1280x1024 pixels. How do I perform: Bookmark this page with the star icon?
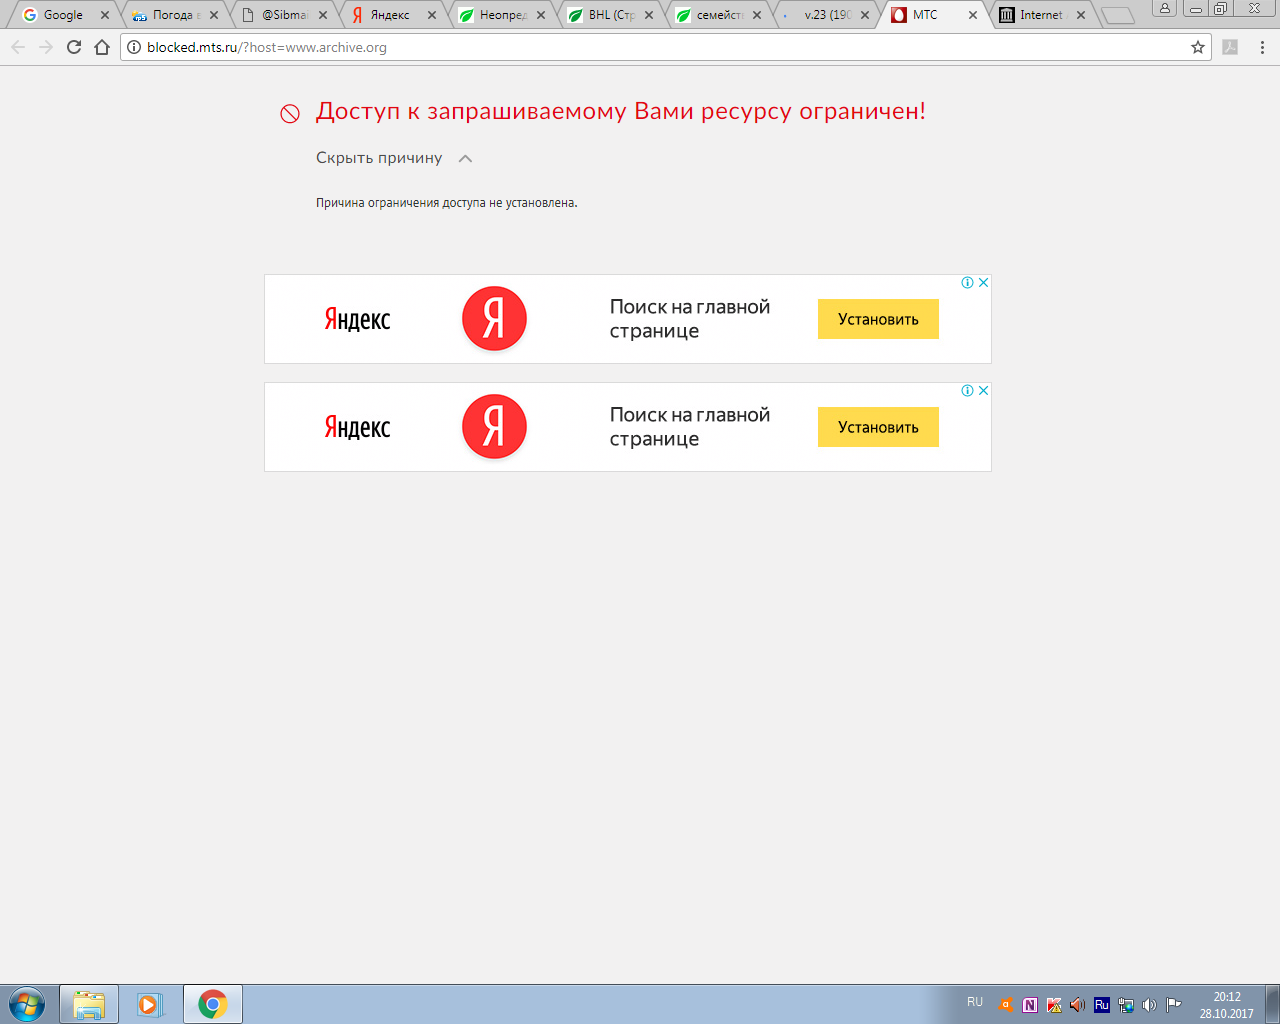pos(1197,47)
